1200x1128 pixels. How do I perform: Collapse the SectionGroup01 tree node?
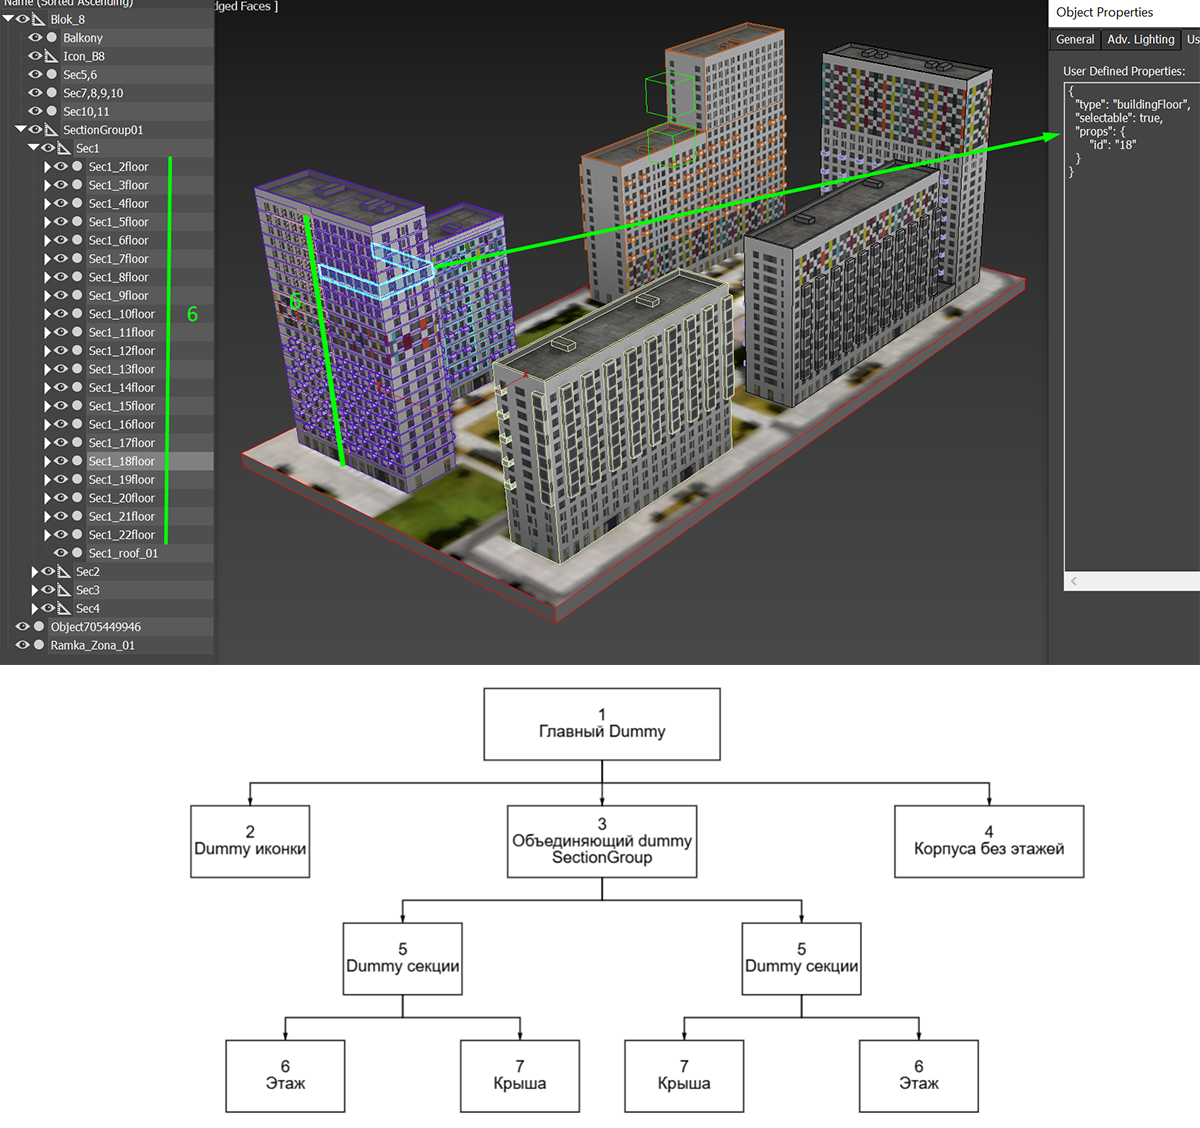pos(21,130)
